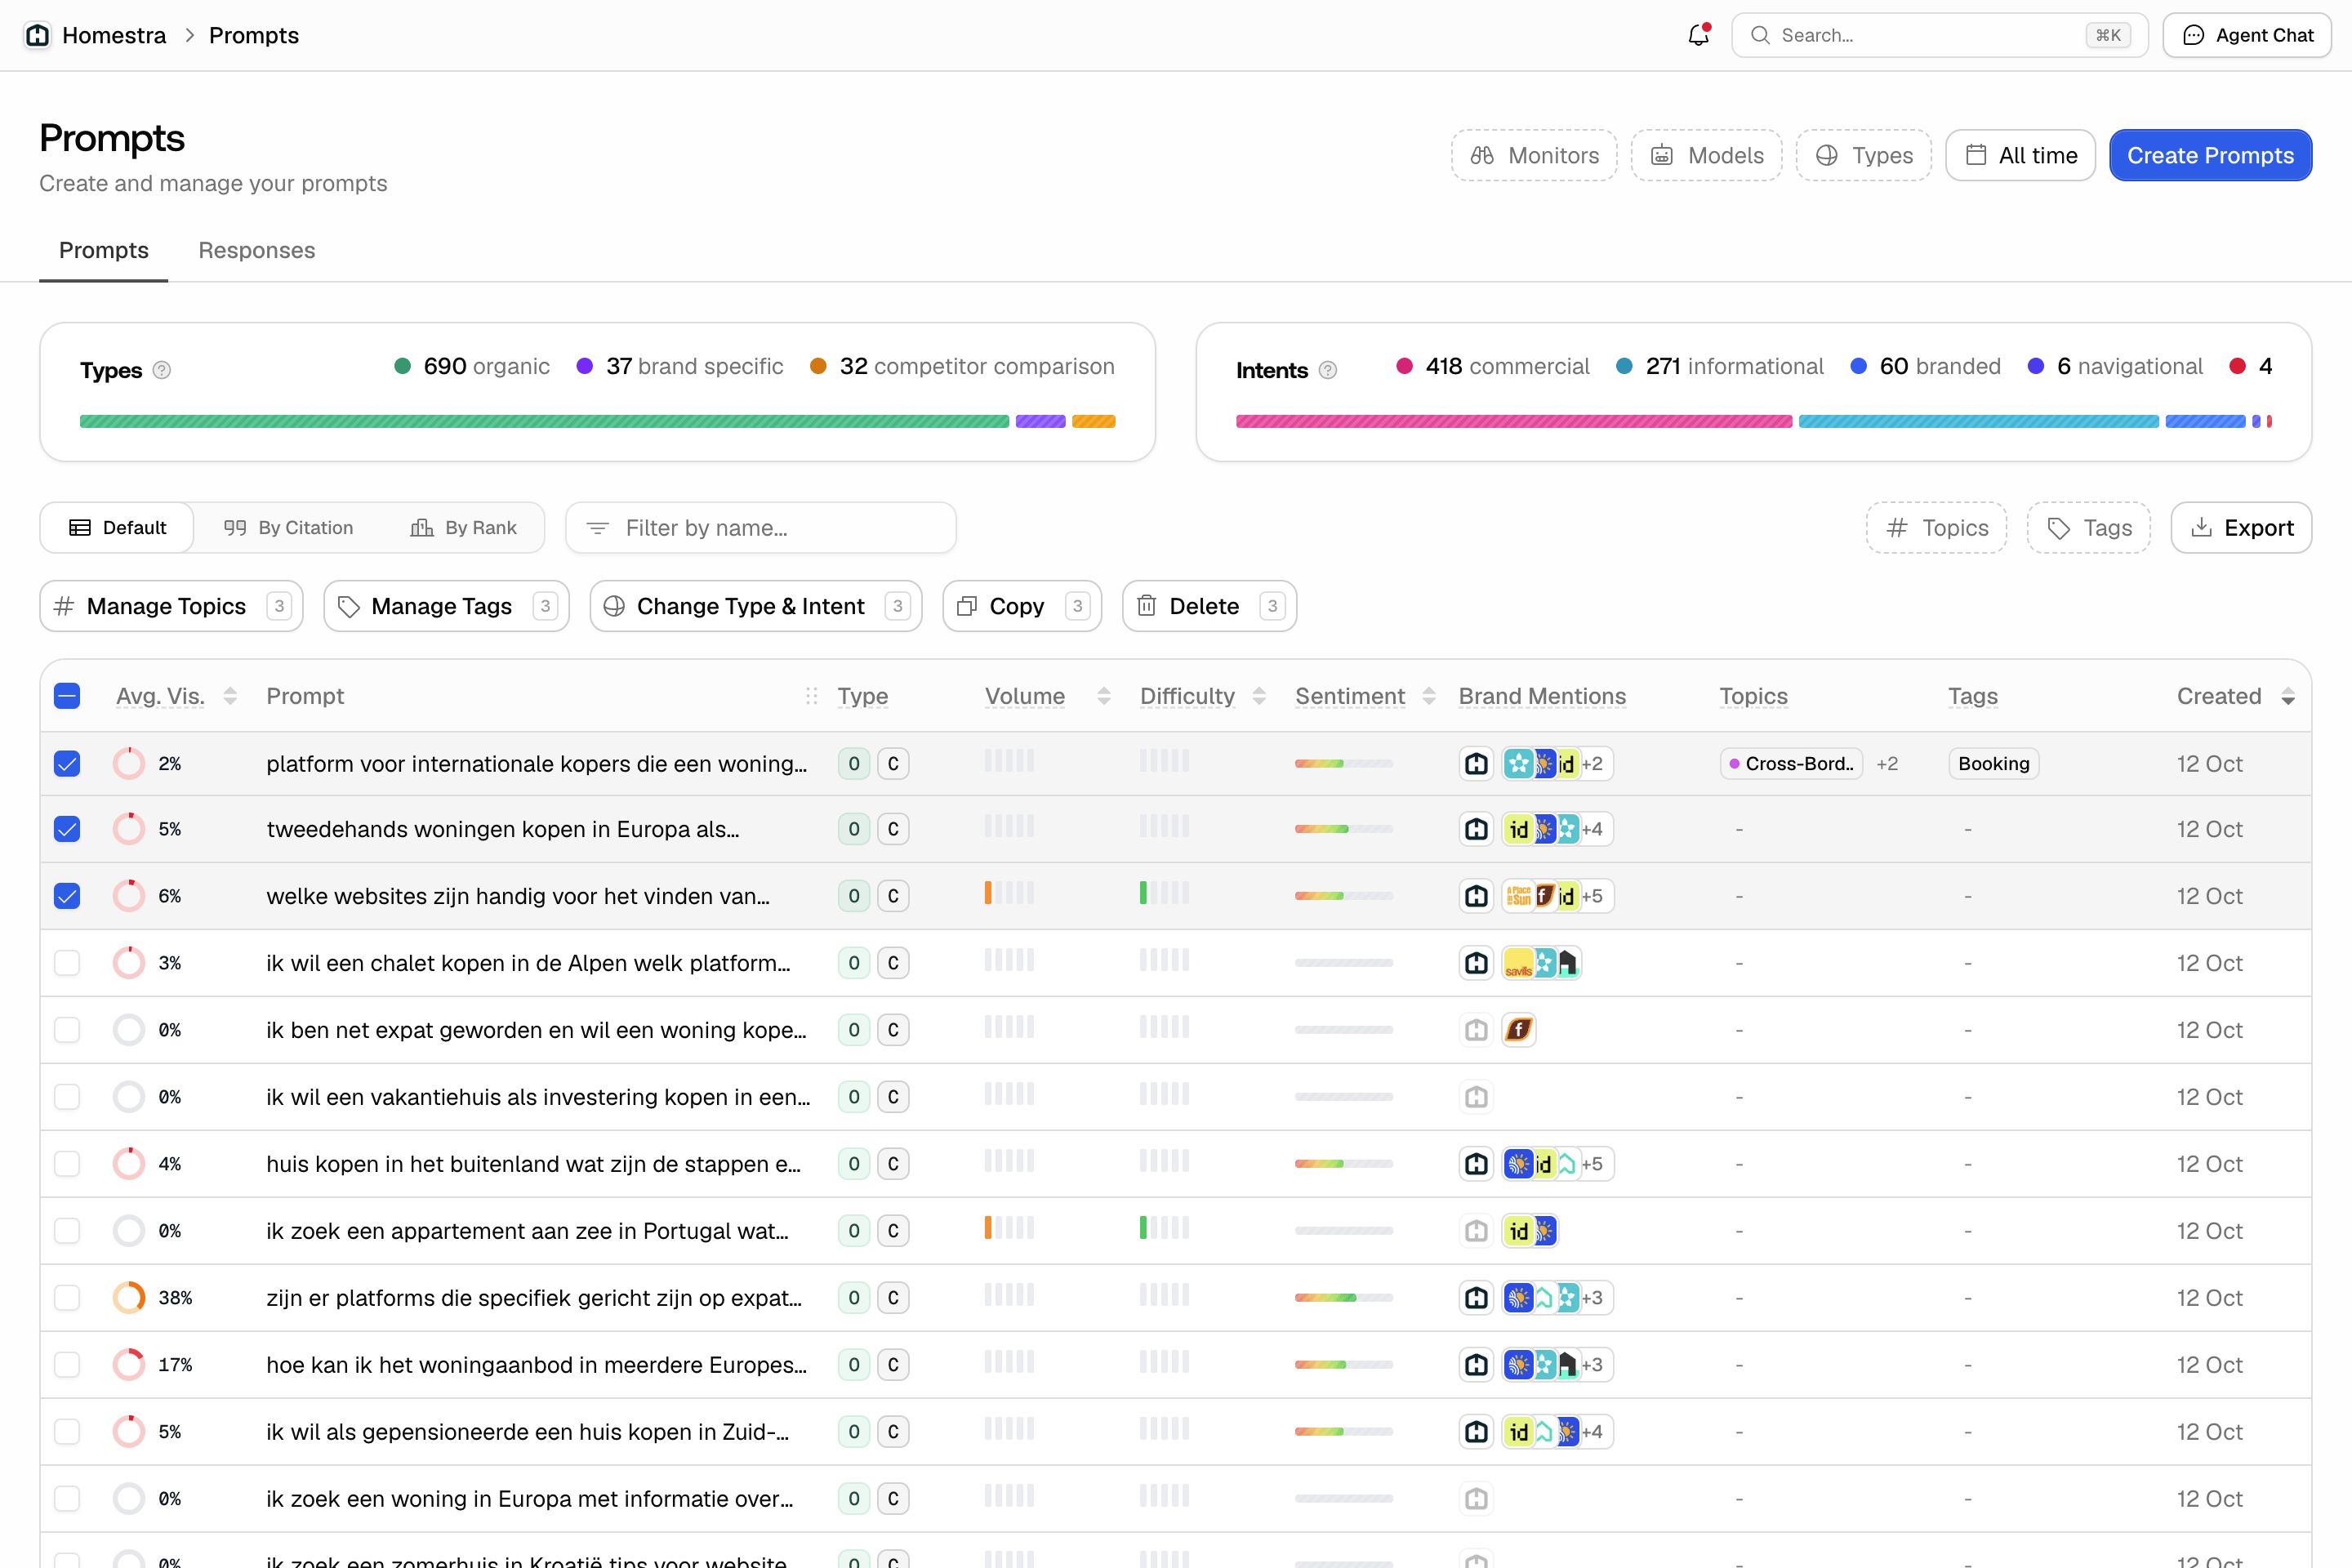Open the Tags filter dropdown

pyautogui.click(x=2089, y=528)
